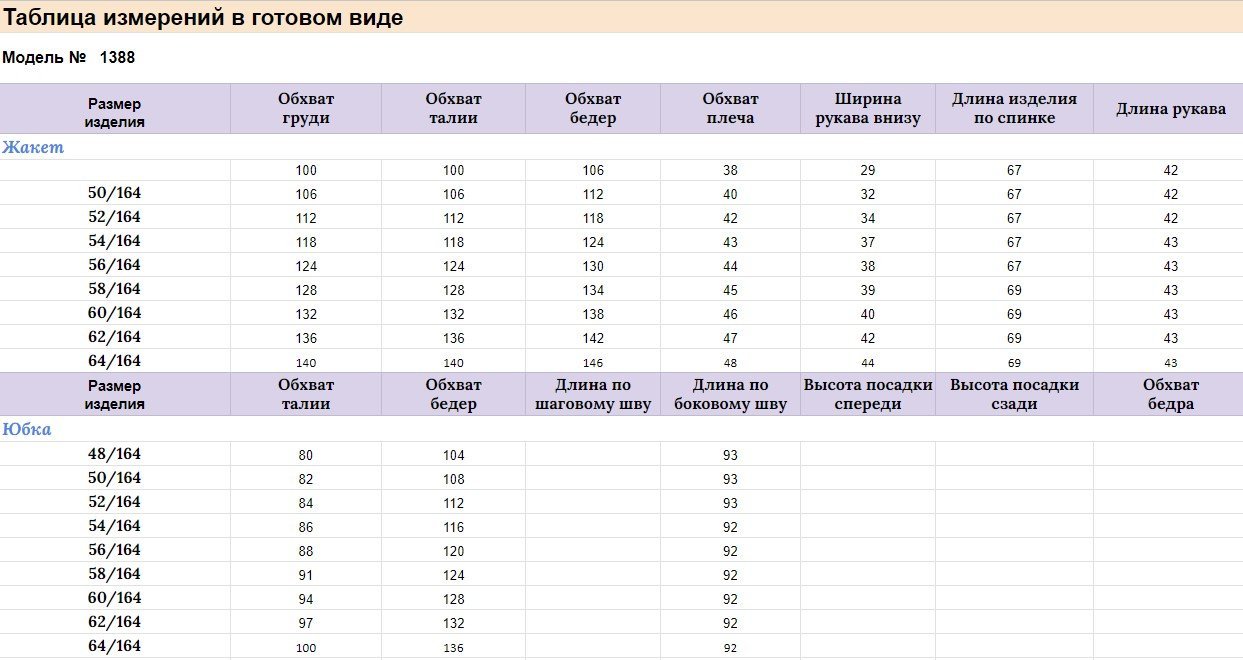The width and height of the screenshot is (1243, 660).
Task: Click the 48/164 size row label
Action: tap(115, 454)
